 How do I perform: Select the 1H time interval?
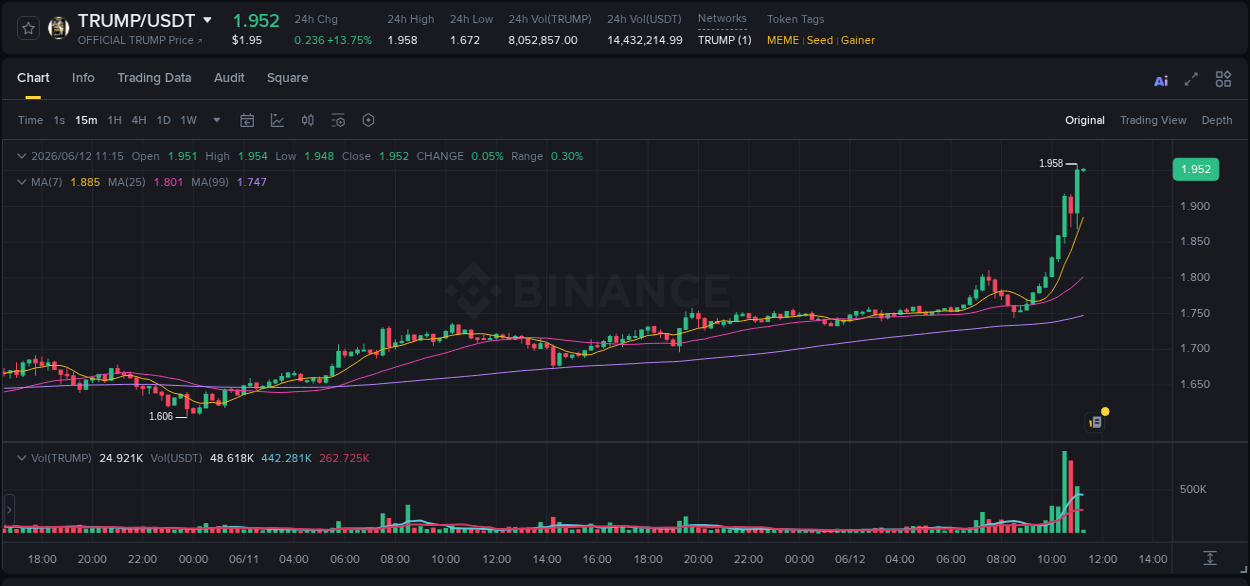(114, 120)
